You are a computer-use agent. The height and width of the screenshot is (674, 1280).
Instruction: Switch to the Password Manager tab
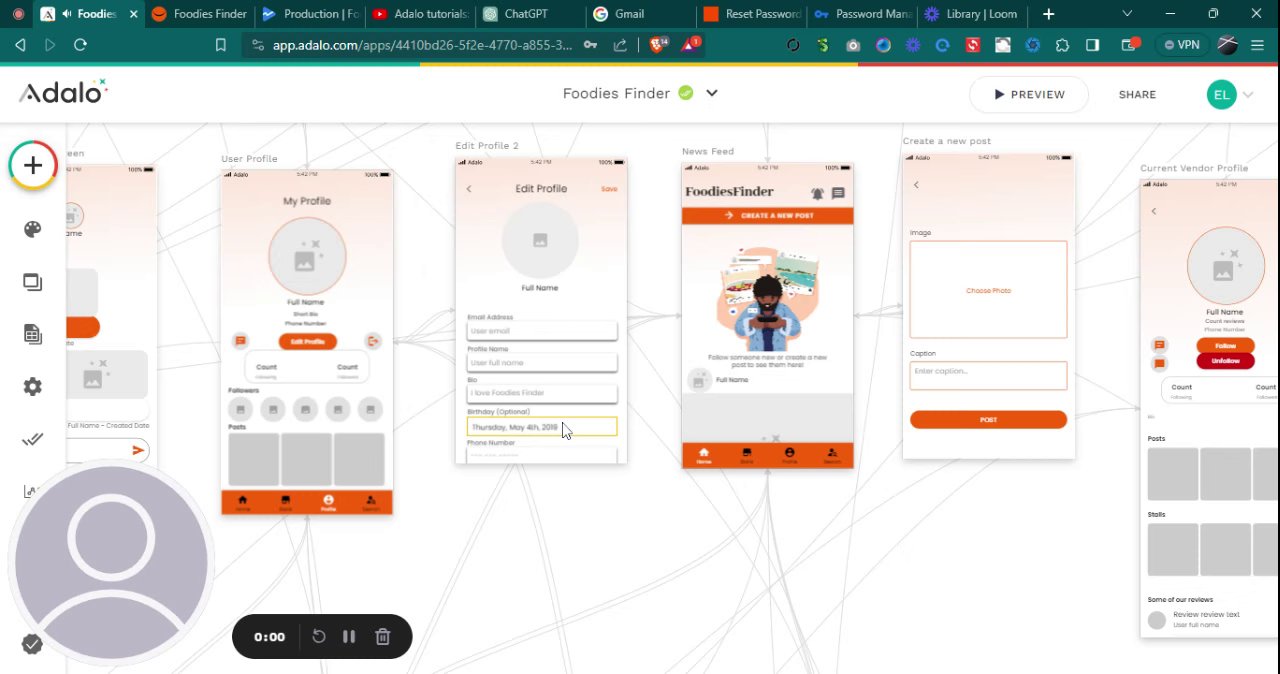pyautogui.click(x=861, y=14)
